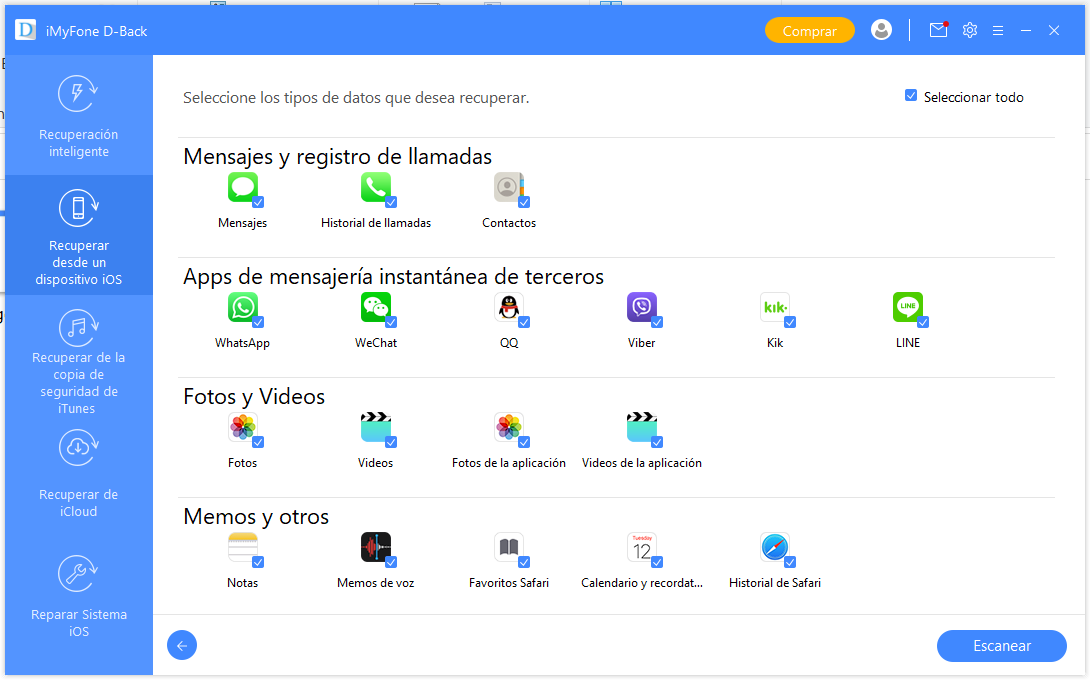Select Recuperar desde un dispositivo iOS
Viewport: 1090px width, 680px height.
click(x=79, y=235)
